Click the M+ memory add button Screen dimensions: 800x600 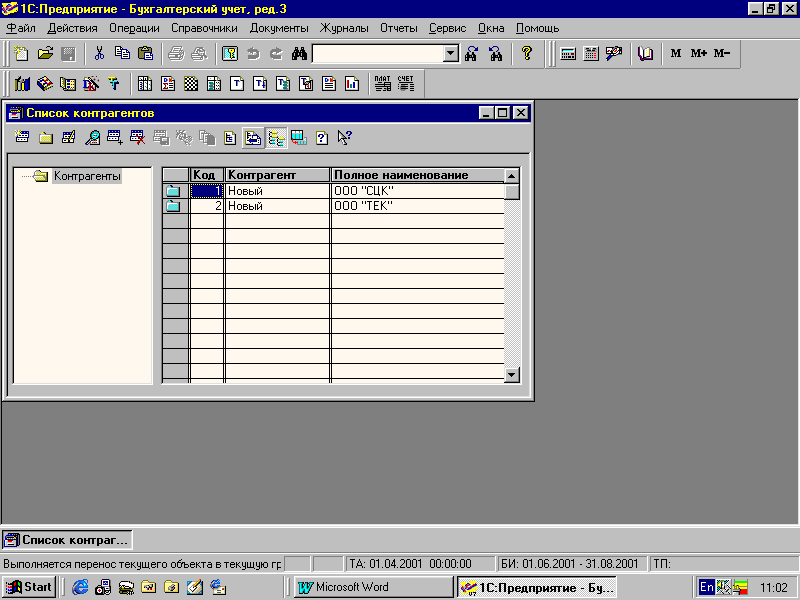click(x=698, y=54)
